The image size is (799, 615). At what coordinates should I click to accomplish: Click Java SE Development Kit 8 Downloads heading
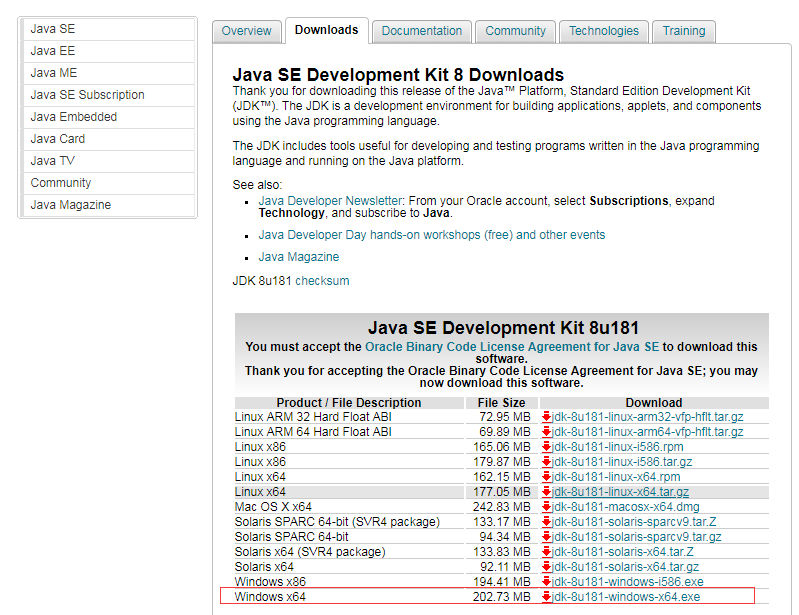pyautogui.click(x=398, y=75)
